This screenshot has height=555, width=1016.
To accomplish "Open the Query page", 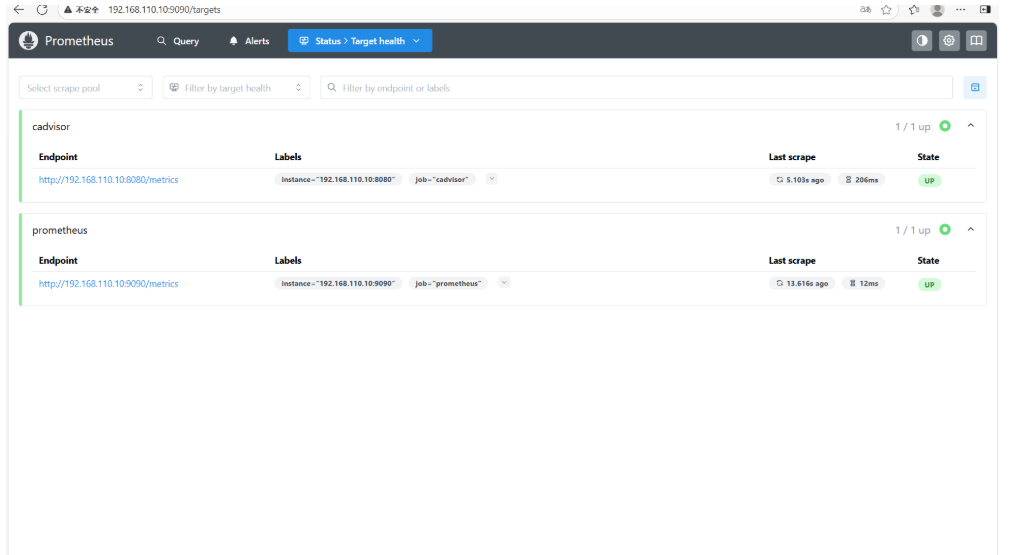I will point(178,41).
